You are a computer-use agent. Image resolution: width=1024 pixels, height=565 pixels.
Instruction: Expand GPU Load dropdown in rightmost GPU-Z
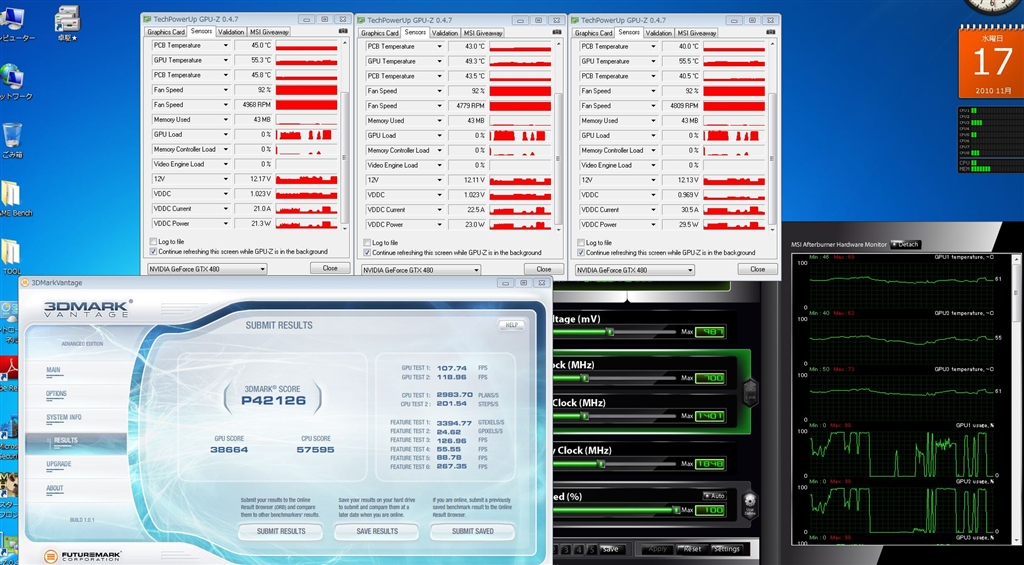[x=654, y=136]
